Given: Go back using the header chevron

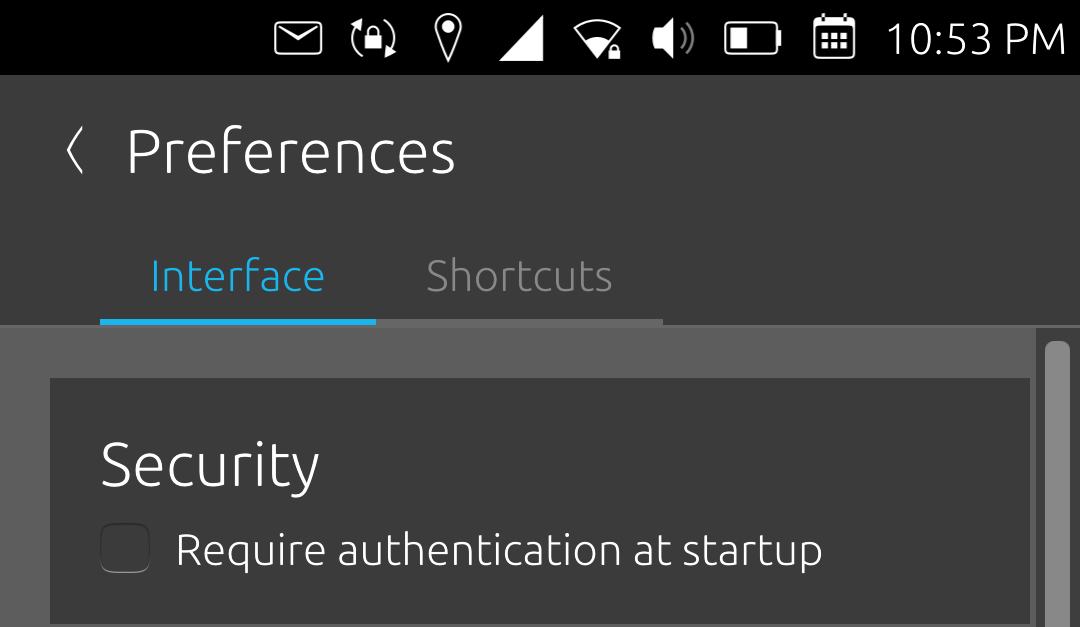Looking at the screenshot, I should pos(74,152).
